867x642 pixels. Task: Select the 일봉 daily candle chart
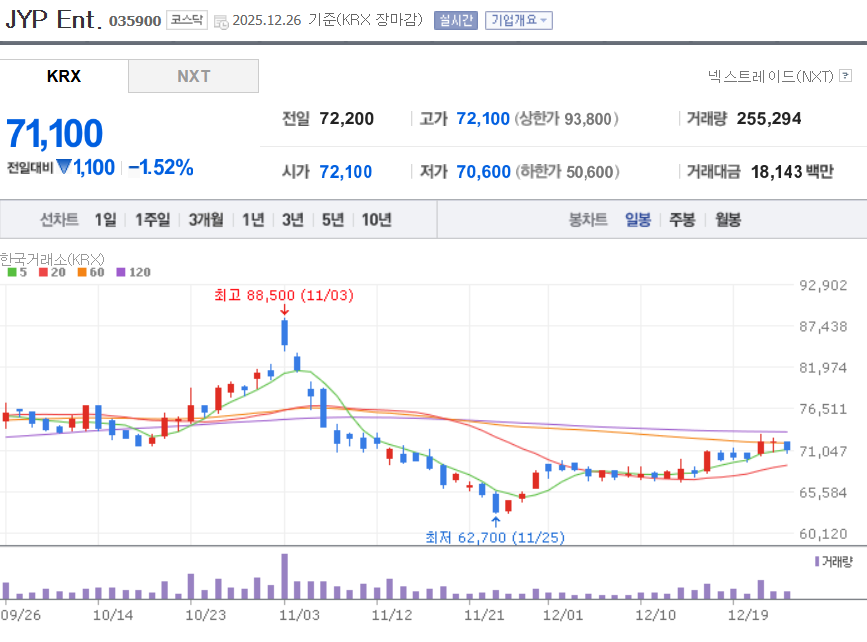point(638,220)
